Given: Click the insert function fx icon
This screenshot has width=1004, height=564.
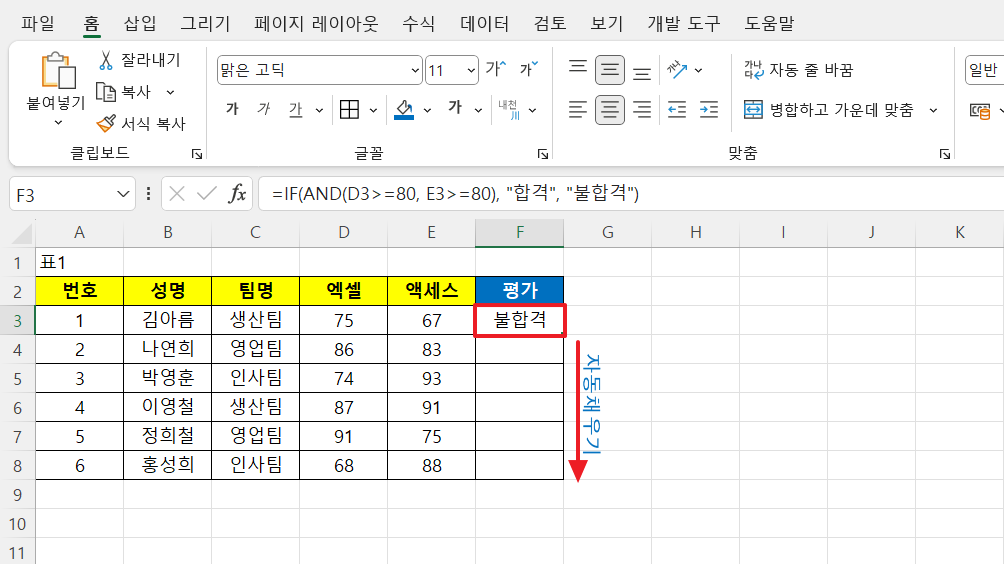Looking at the screenshot, I should click(x=238, y=193).
